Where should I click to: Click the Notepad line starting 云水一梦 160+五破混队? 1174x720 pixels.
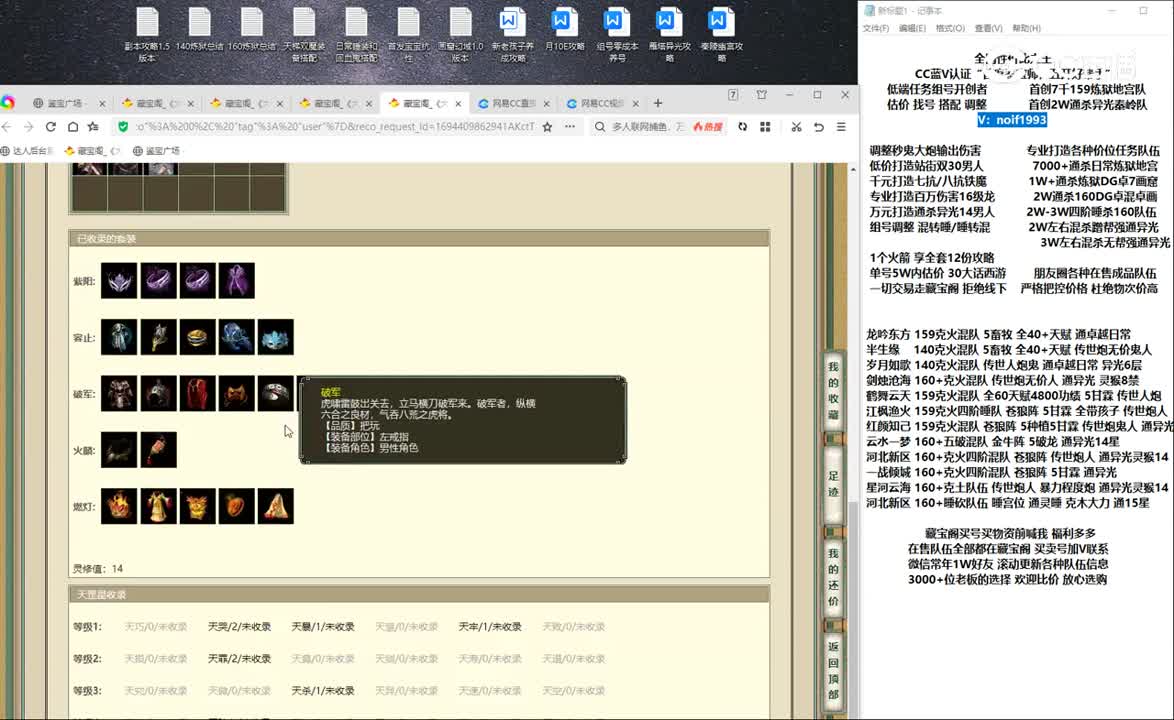coord(993,442)
